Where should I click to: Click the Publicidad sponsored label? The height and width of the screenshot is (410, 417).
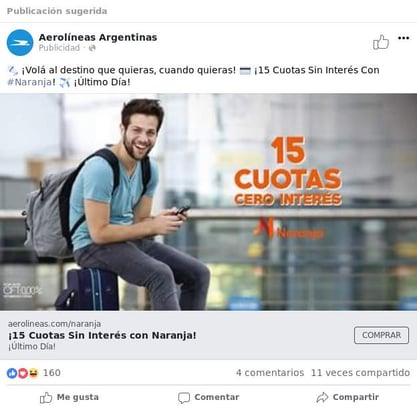(x=59, y=48)
